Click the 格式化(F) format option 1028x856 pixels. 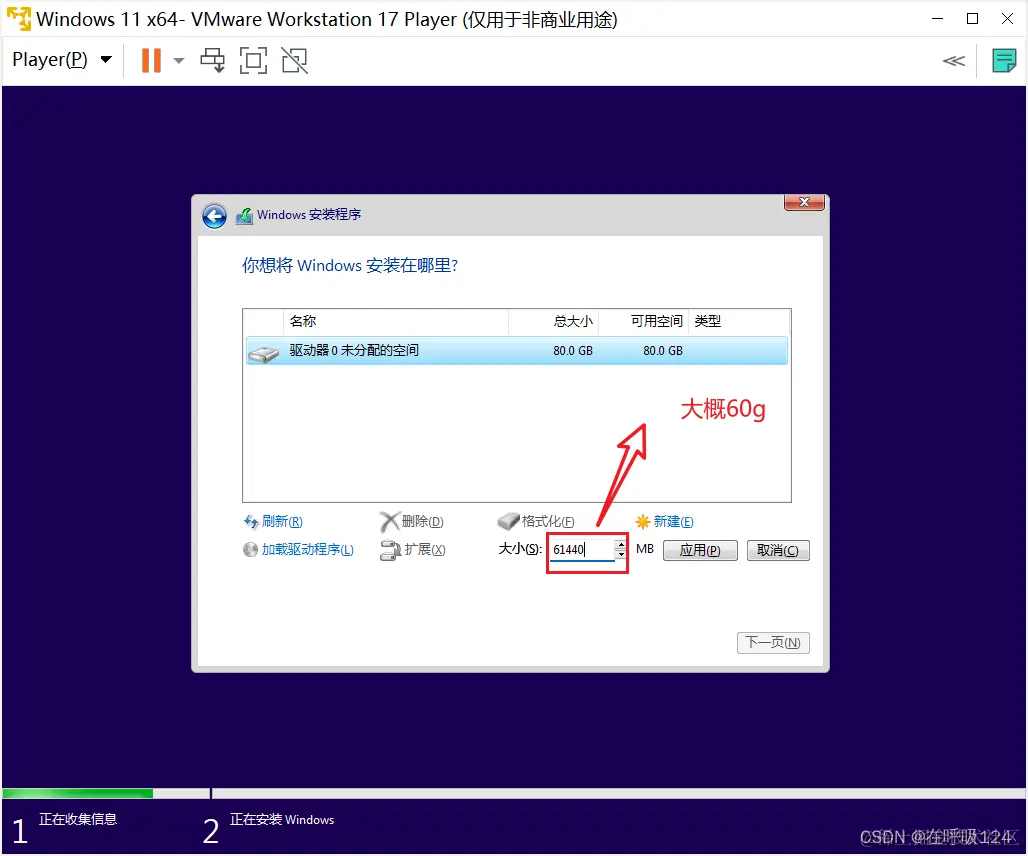pyautogui.click(x=547, y=522)
